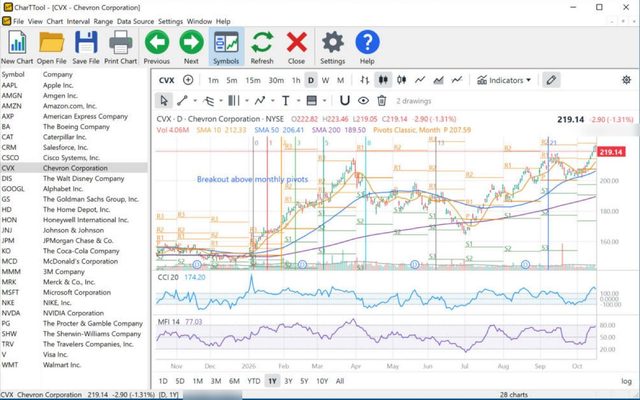Select 'Breakout above monthly pivots' text annotation

point(252,179)
